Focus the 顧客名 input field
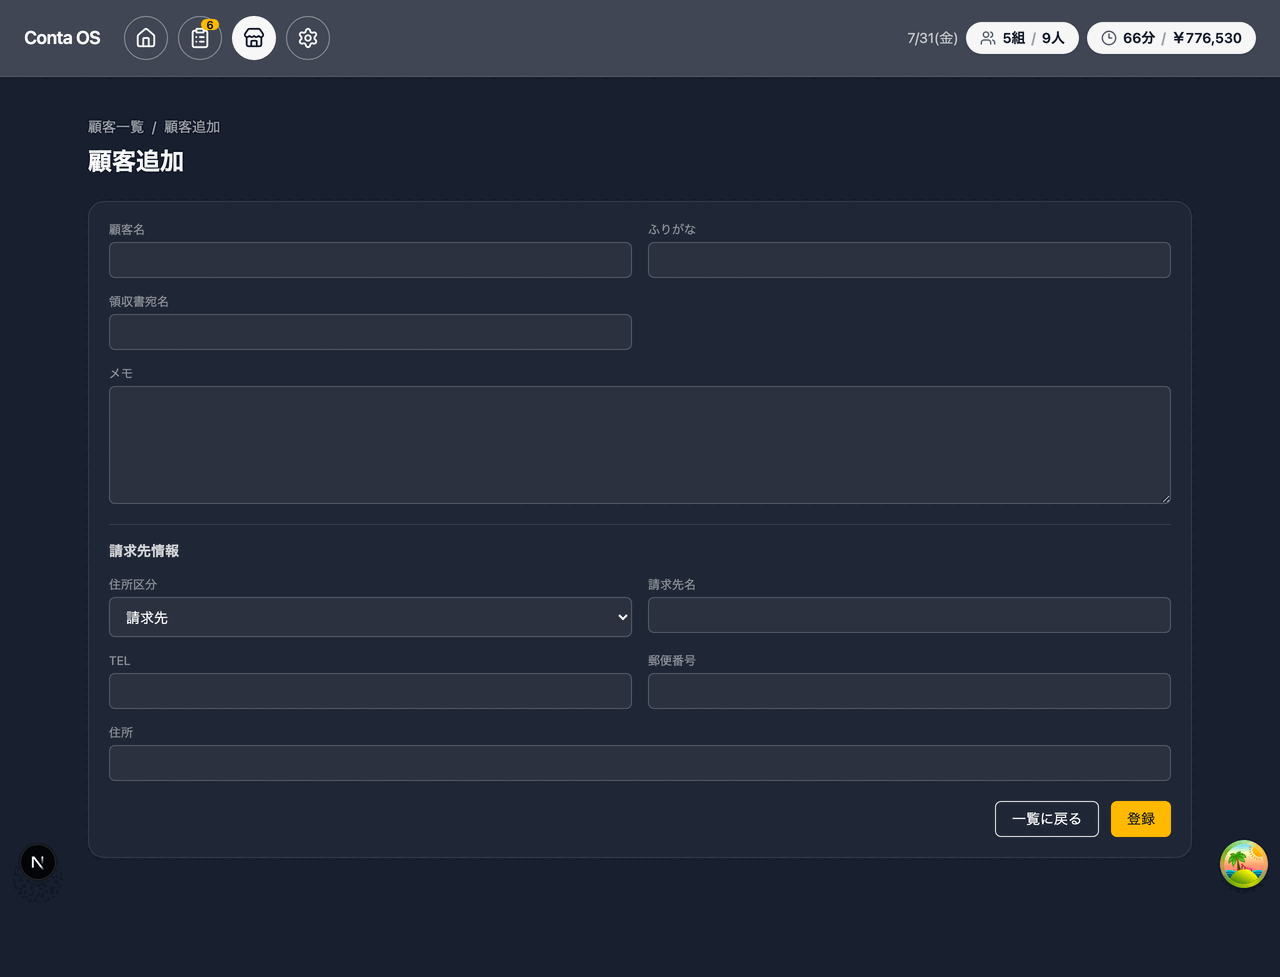1280x977 pixels. pos(370,260)
